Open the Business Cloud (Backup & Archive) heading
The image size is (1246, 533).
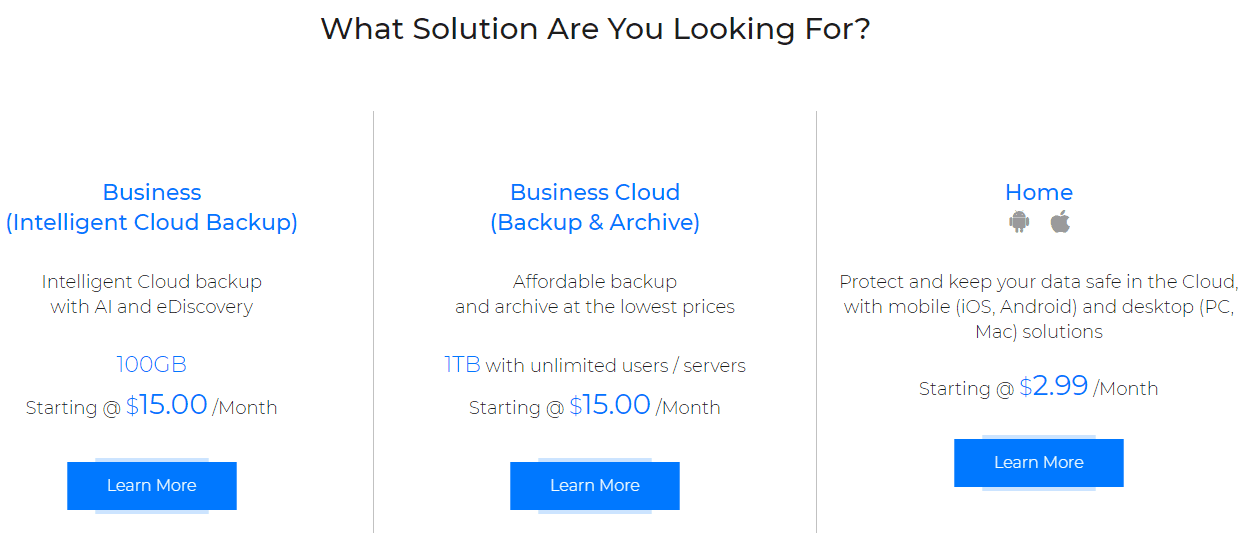(x=595, y=207)
